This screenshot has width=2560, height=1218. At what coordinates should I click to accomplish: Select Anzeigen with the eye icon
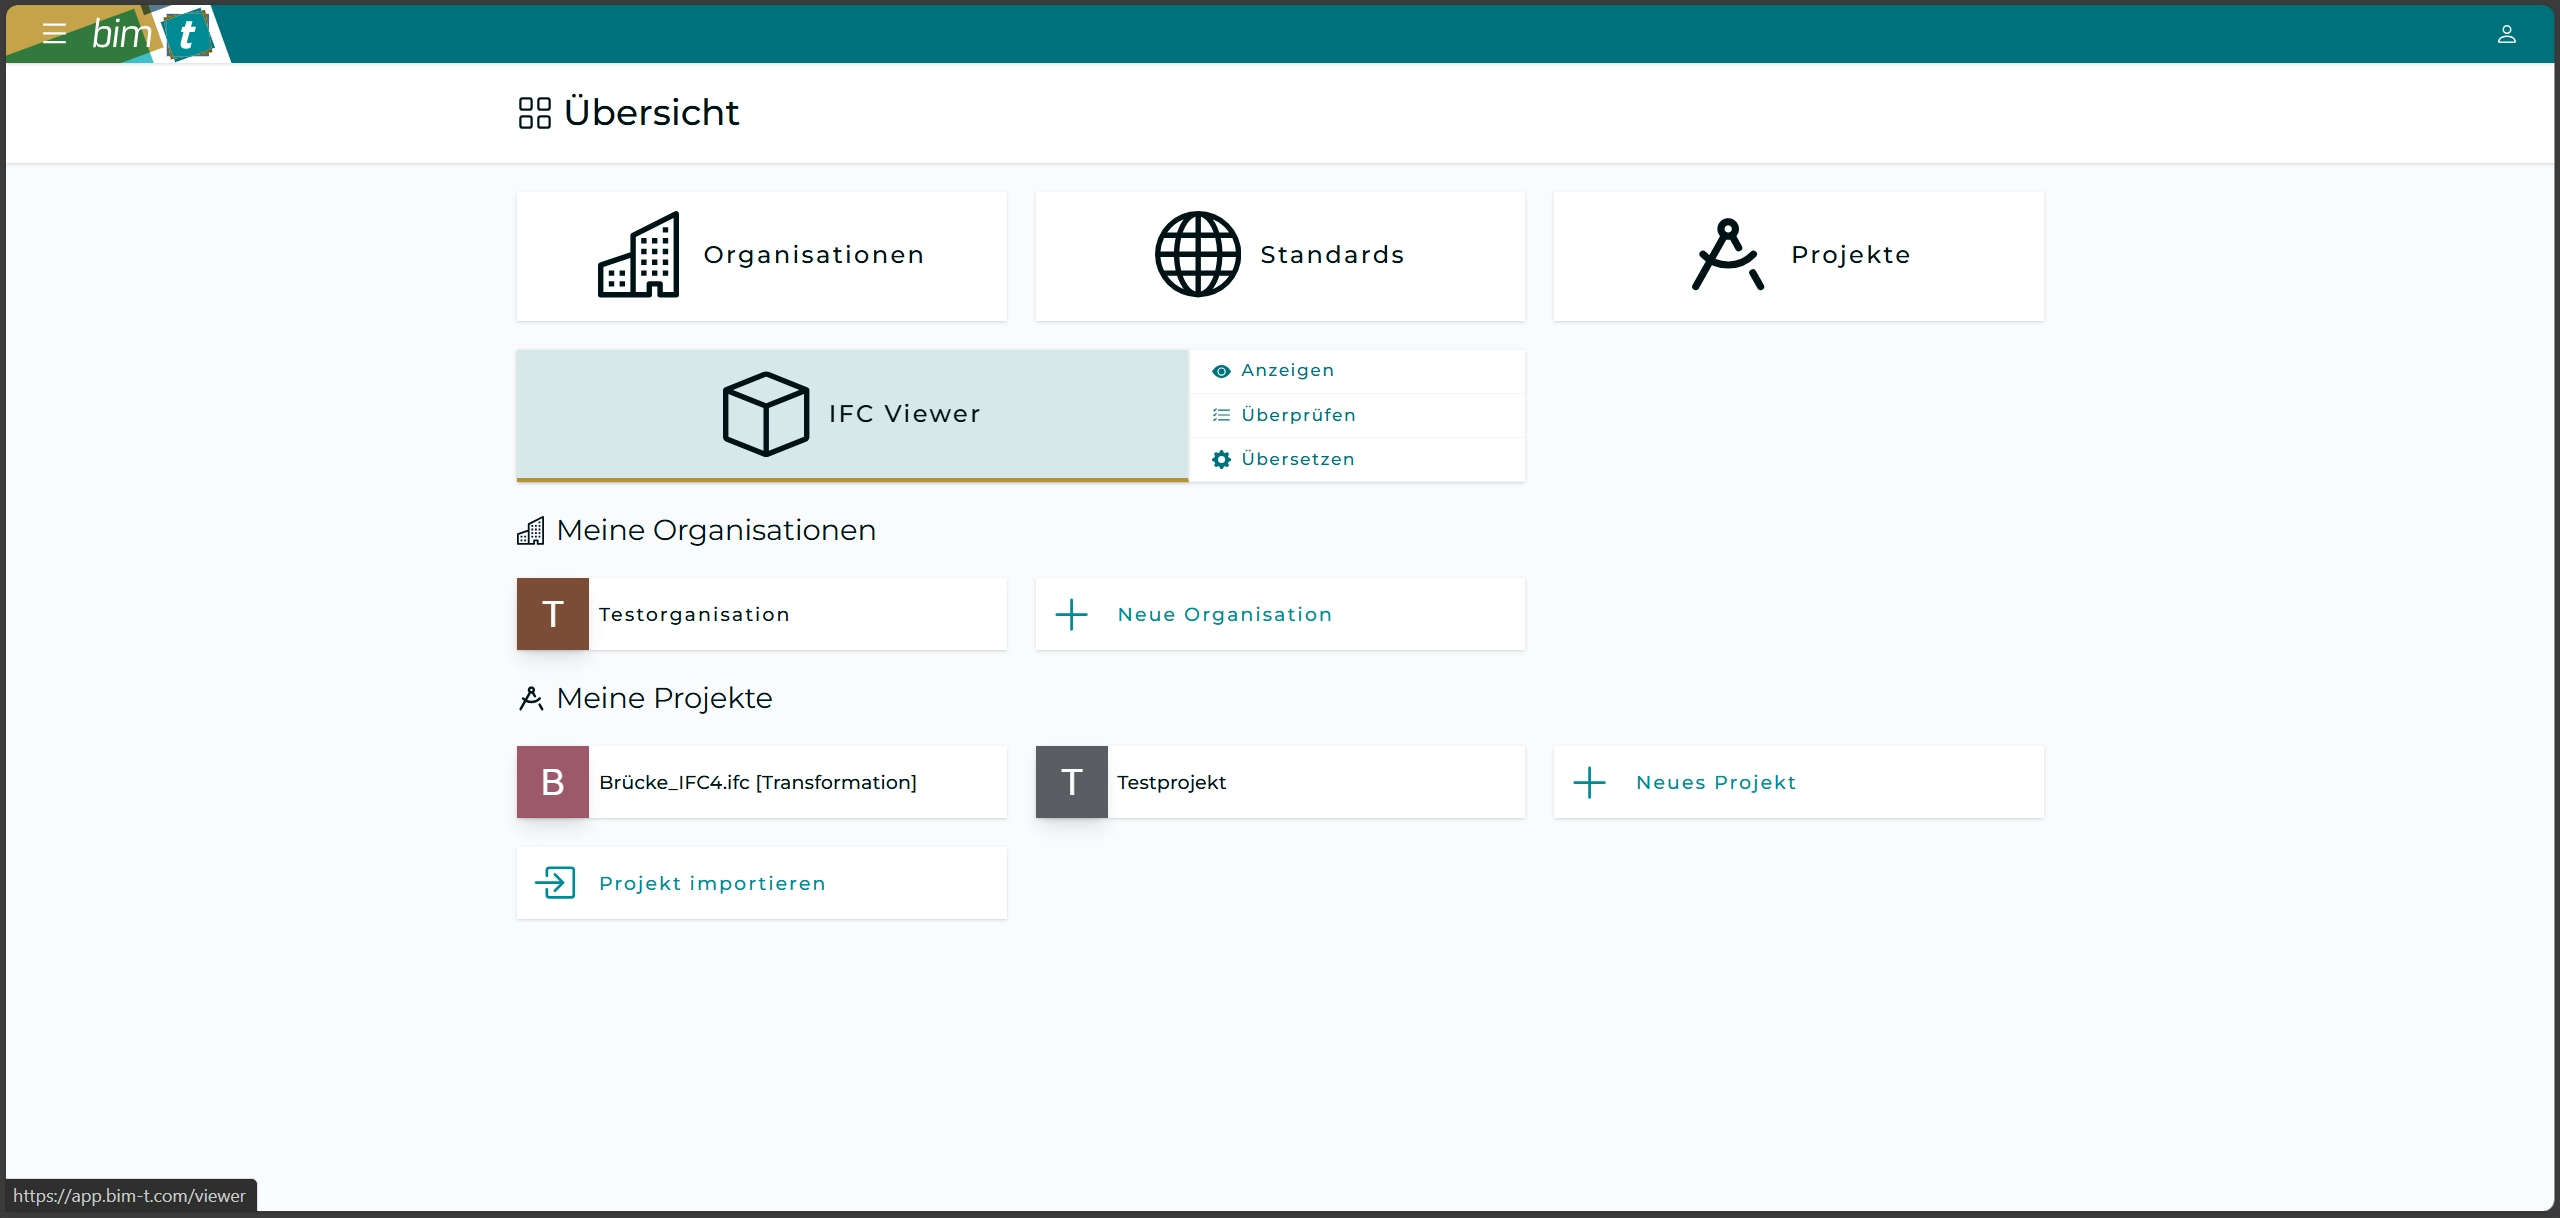[x=1286, y=371]
